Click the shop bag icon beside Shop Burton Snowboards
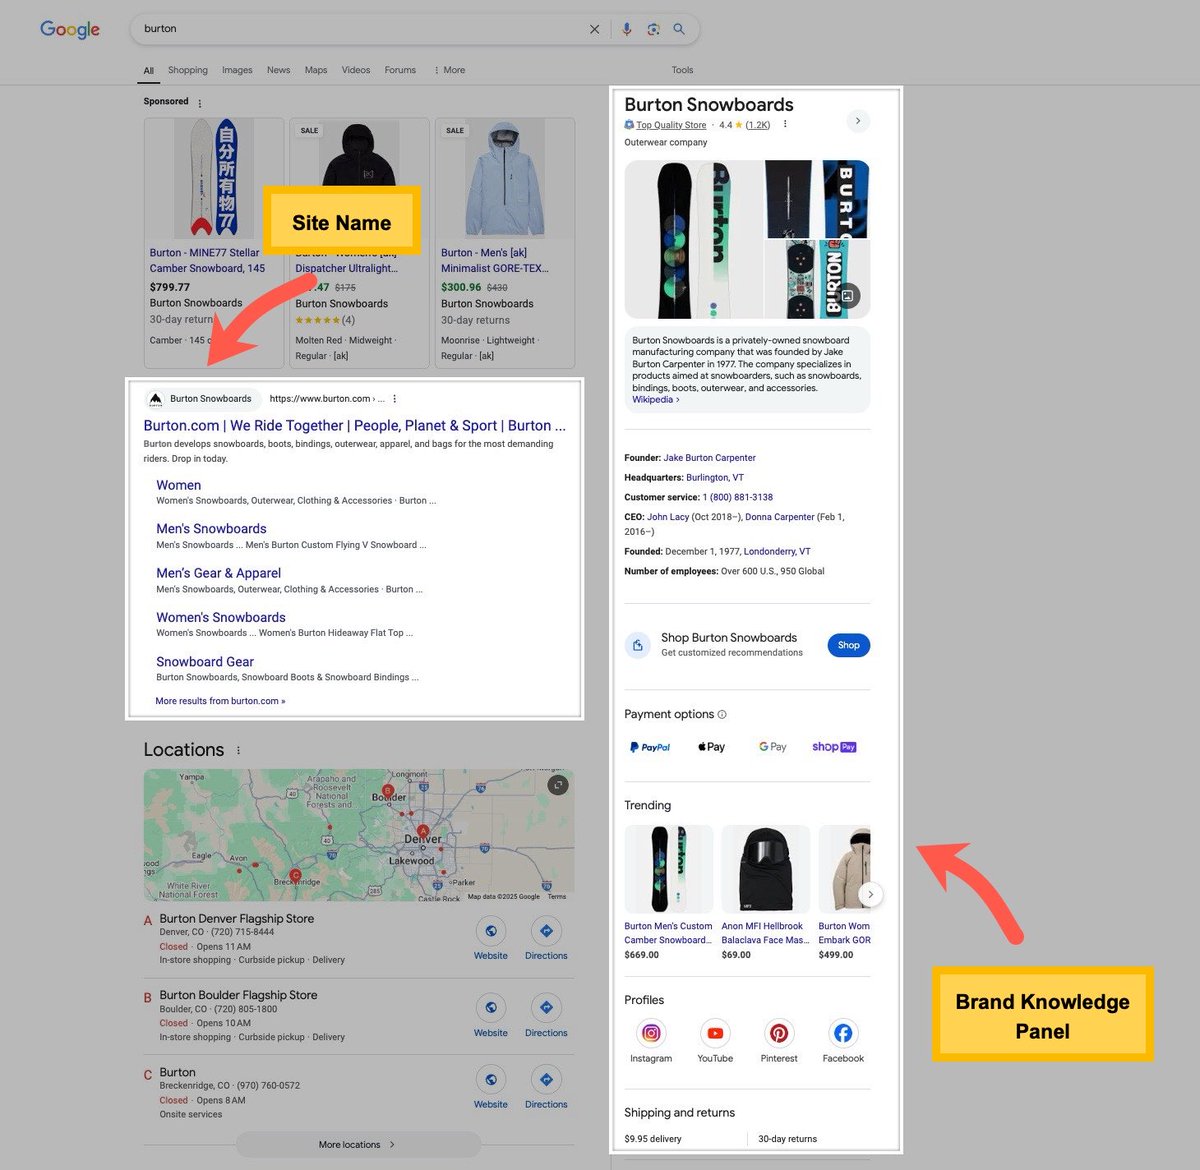Screen dimensions: 1200x1170 638,645
